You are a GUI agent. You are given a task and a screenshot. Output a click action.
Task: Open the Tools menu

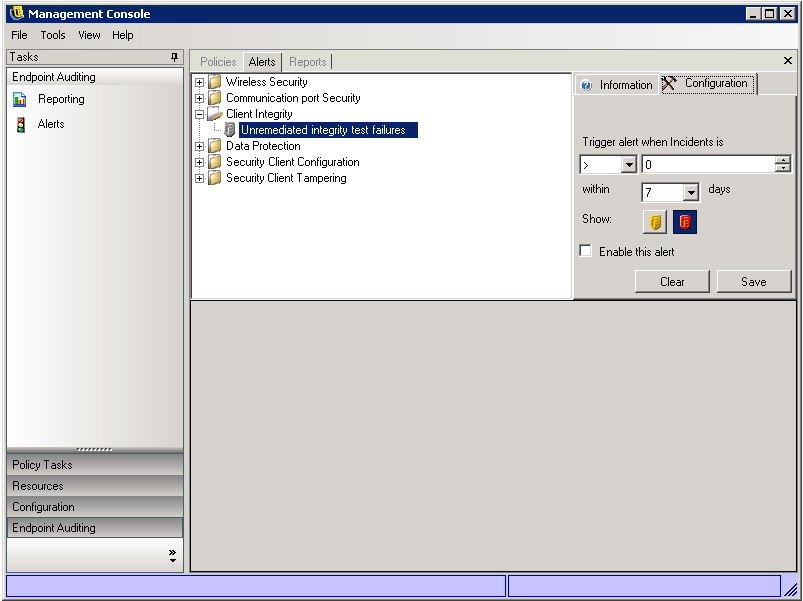53,35
